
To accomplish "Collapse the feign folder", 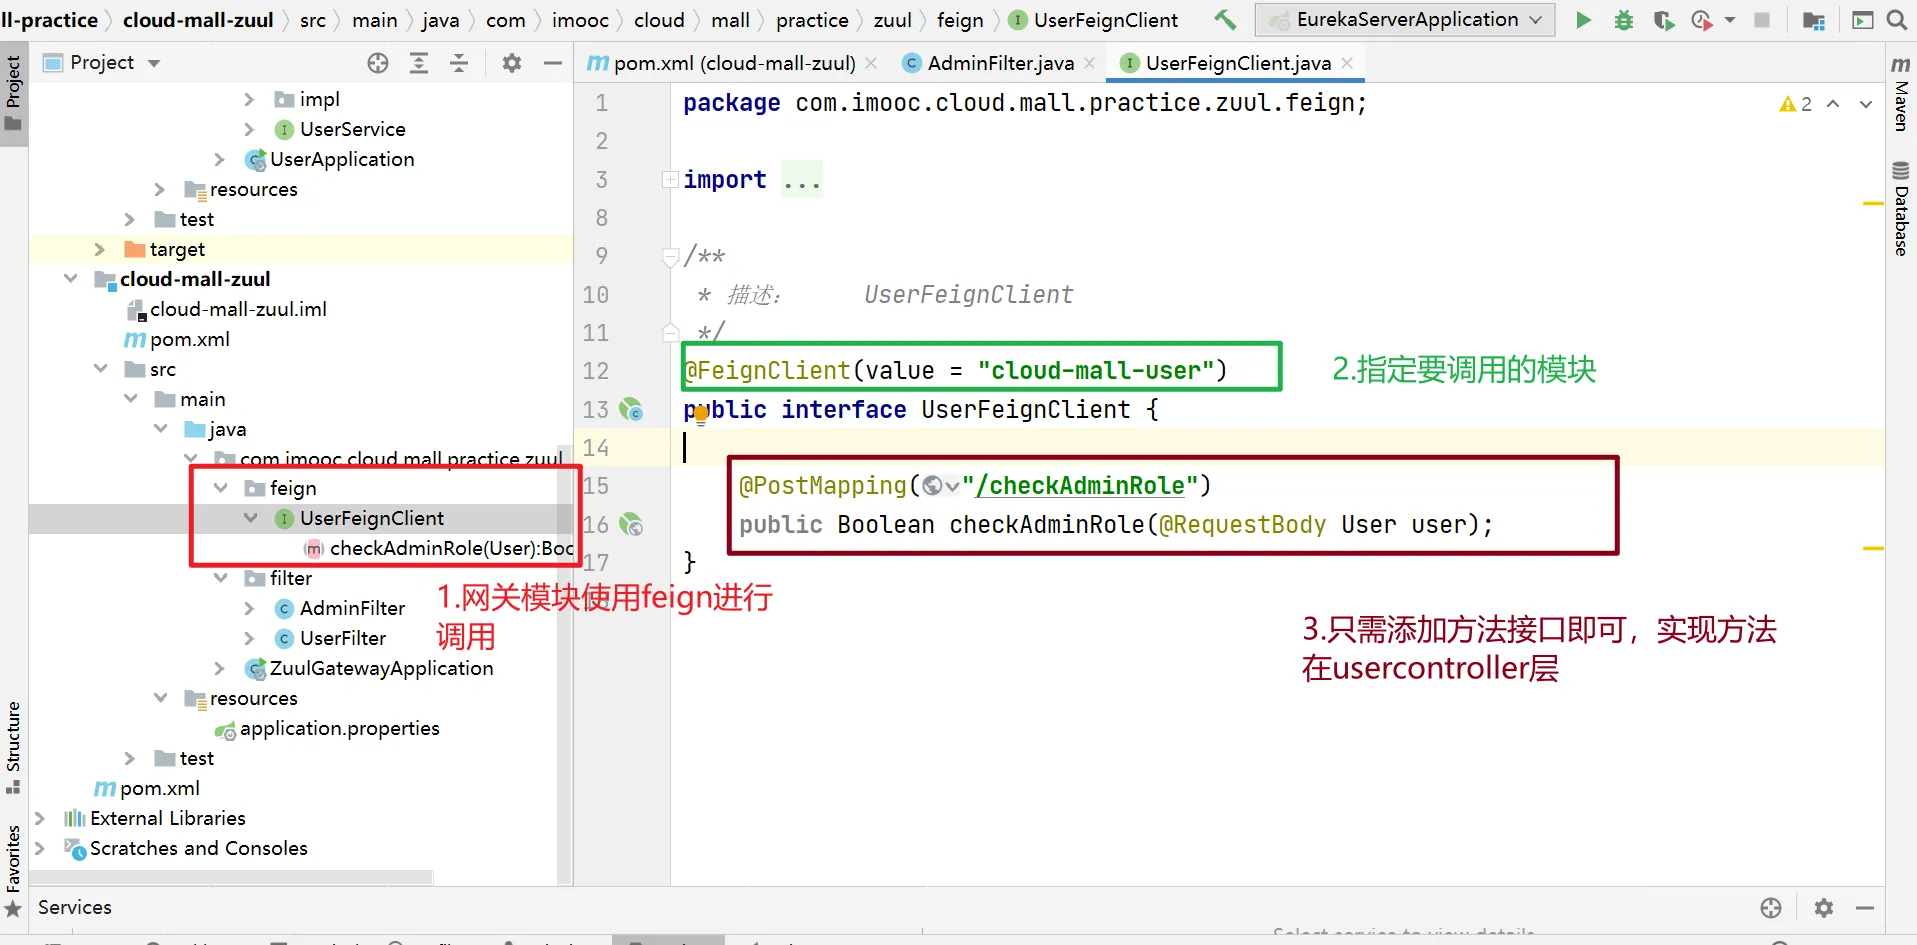I will pos(221,488).
